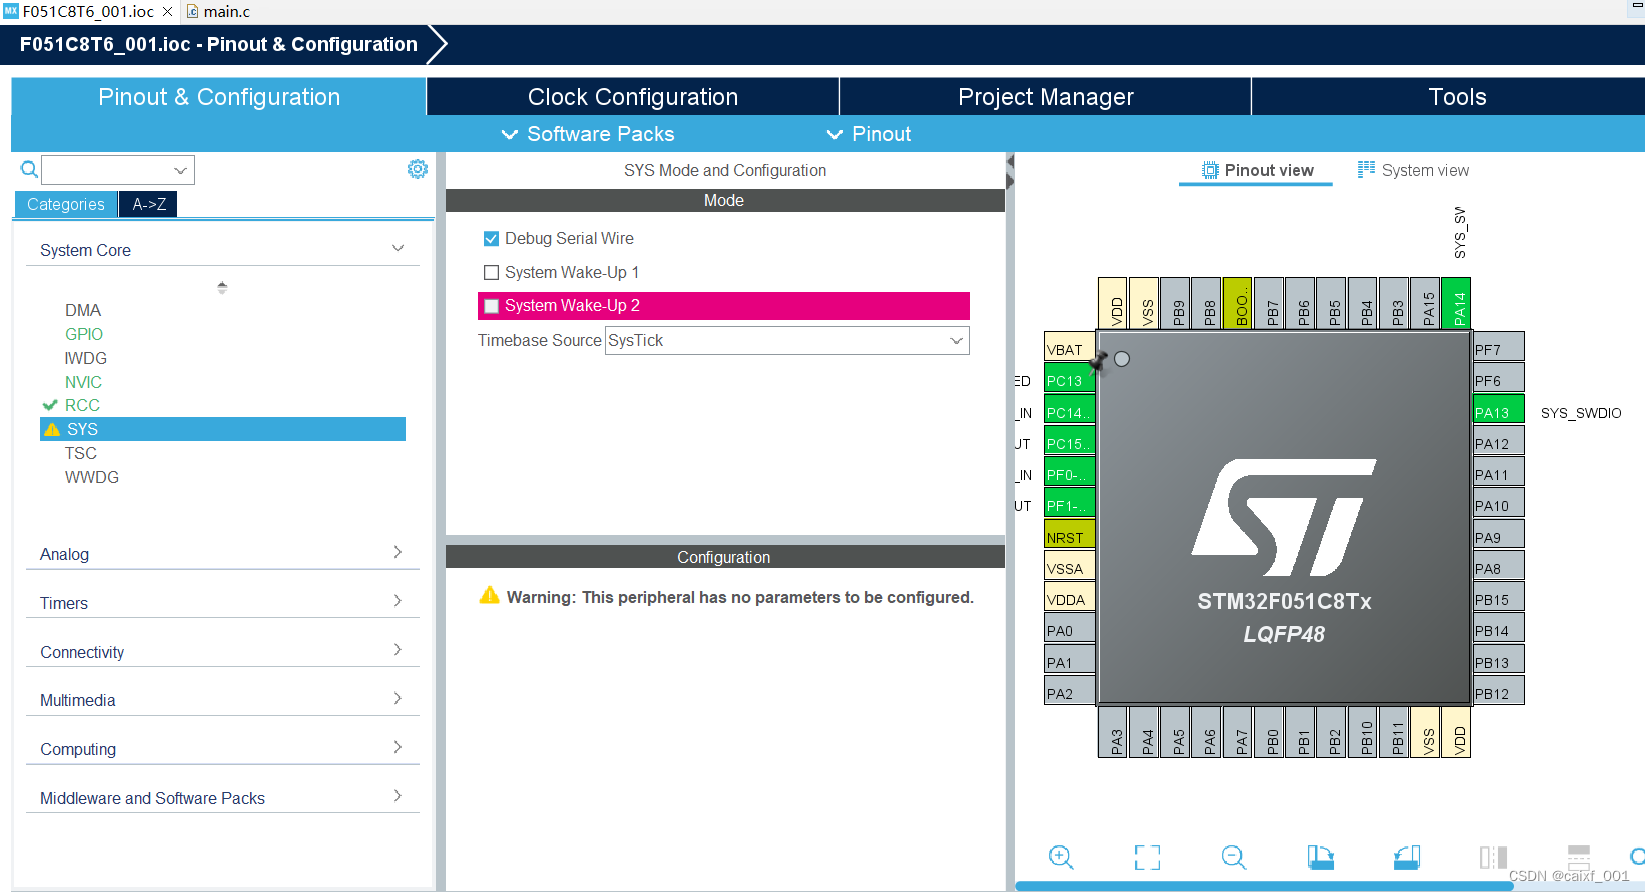The width and height of the screenshot is (1645, 892).
Task: Select IWDG in System Core list
Action: (86, 358)
